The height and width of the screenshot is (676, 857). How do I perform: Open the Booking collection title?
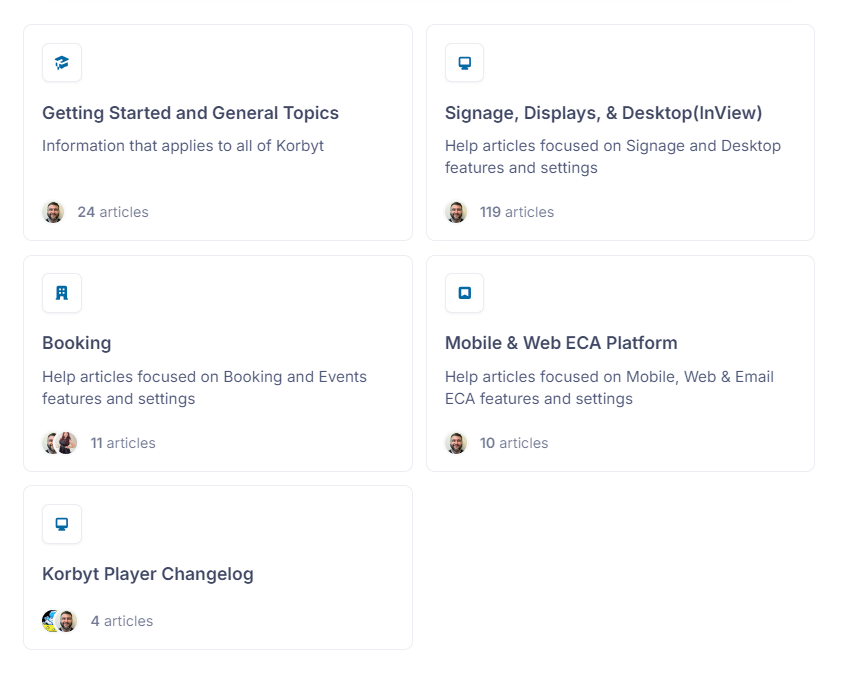click(x=77, y=343)
